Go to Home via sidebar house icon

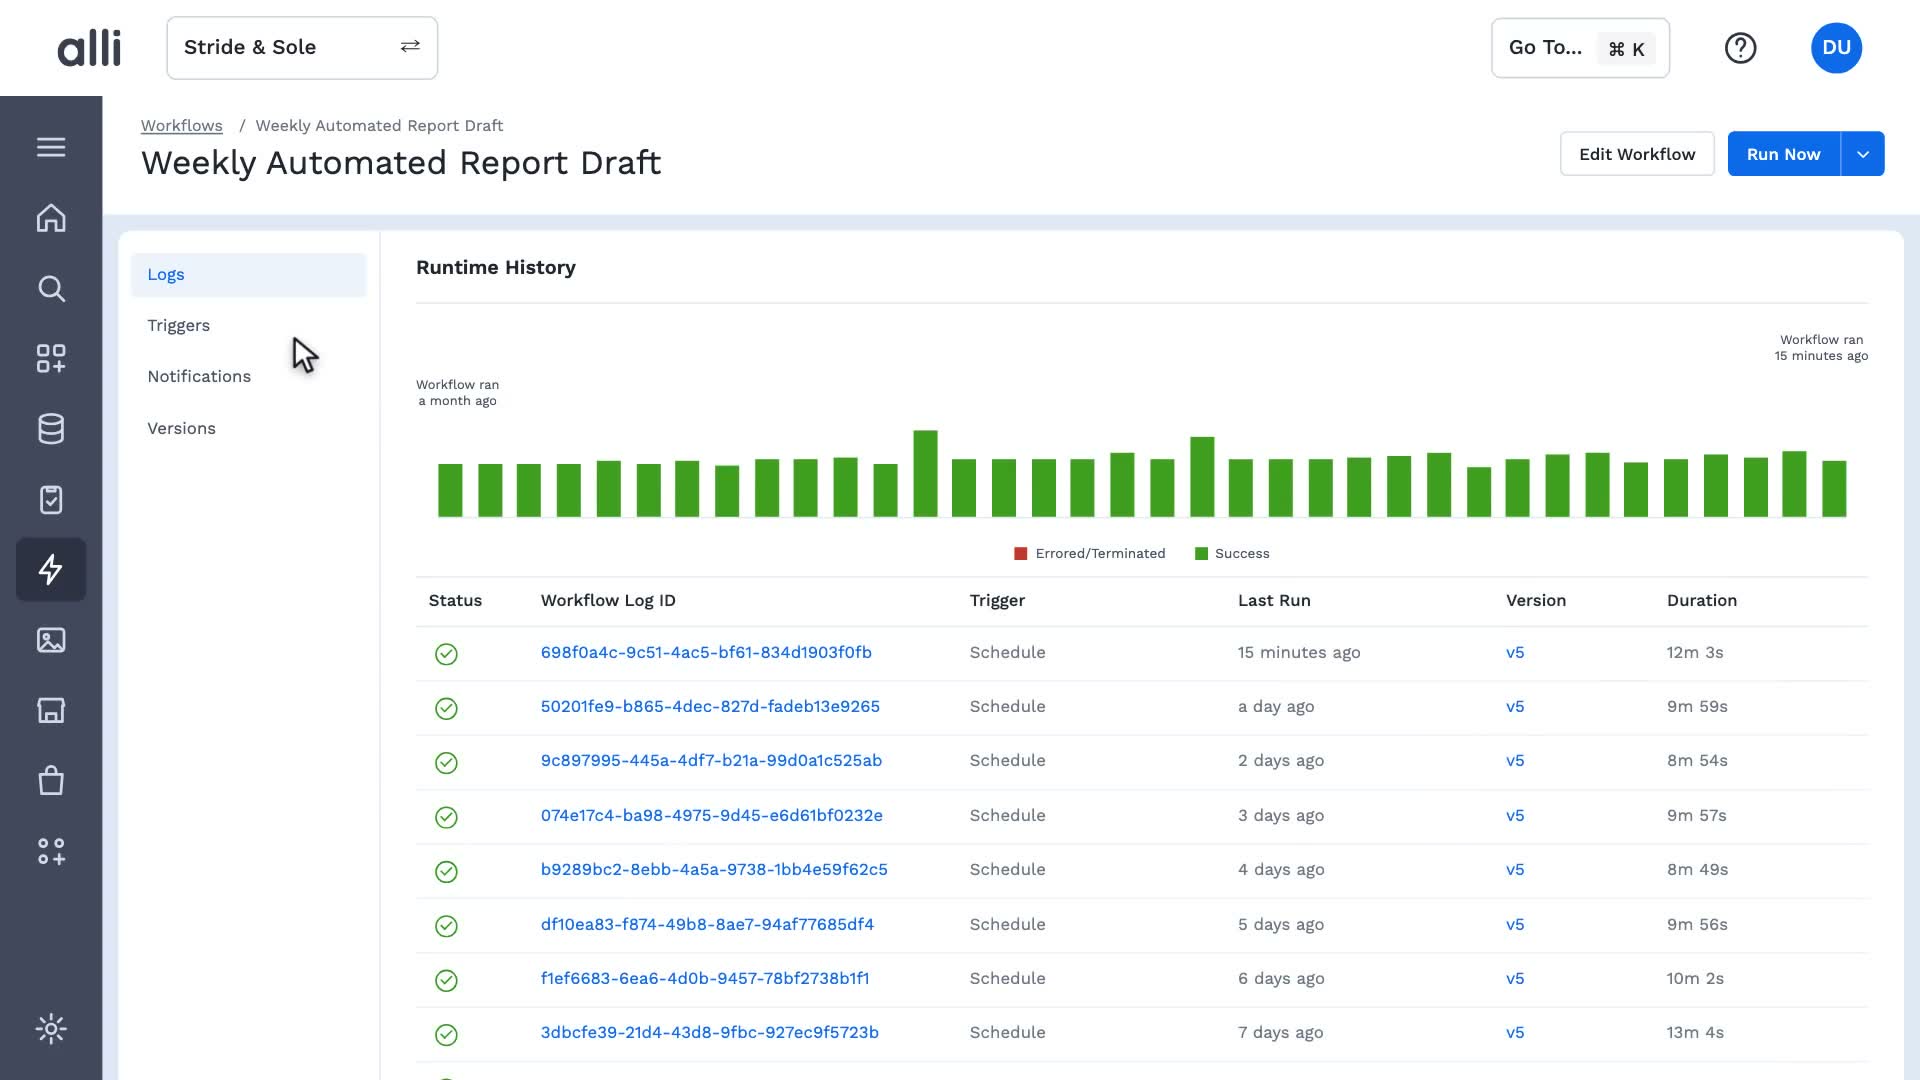click(x=51, y=218)
